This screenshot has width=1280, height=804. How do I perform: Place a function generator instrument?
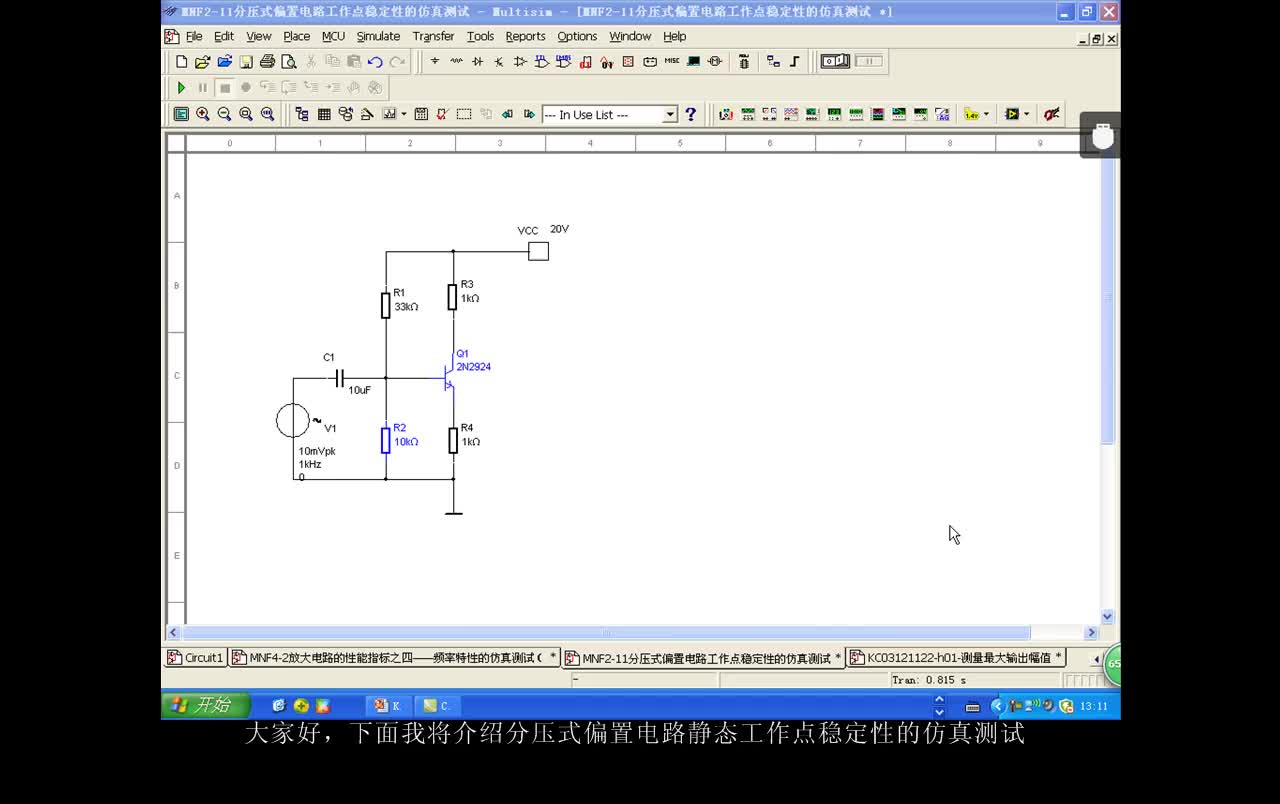coord(748,114)
